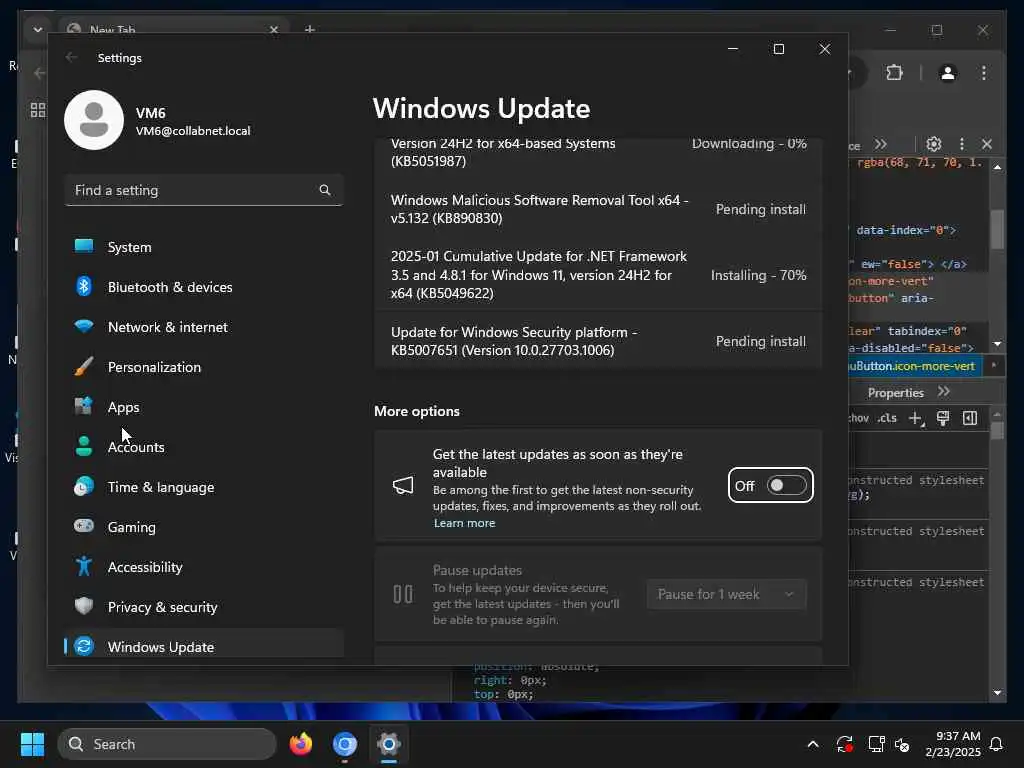Screen dimensions: 1024x768
Task: Focus the Find a setting search box
Action: tap(204, 190)
